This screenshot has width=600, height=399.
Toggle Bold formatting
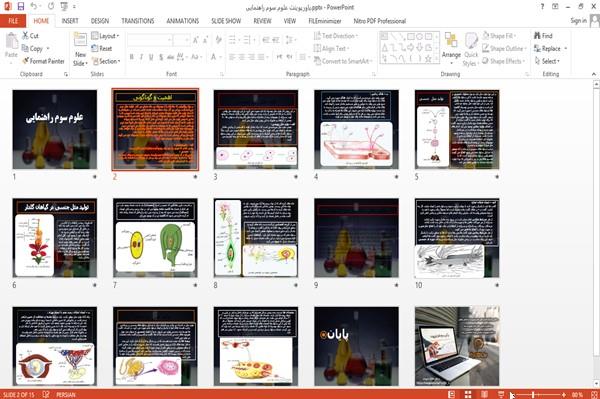(132, 57)
